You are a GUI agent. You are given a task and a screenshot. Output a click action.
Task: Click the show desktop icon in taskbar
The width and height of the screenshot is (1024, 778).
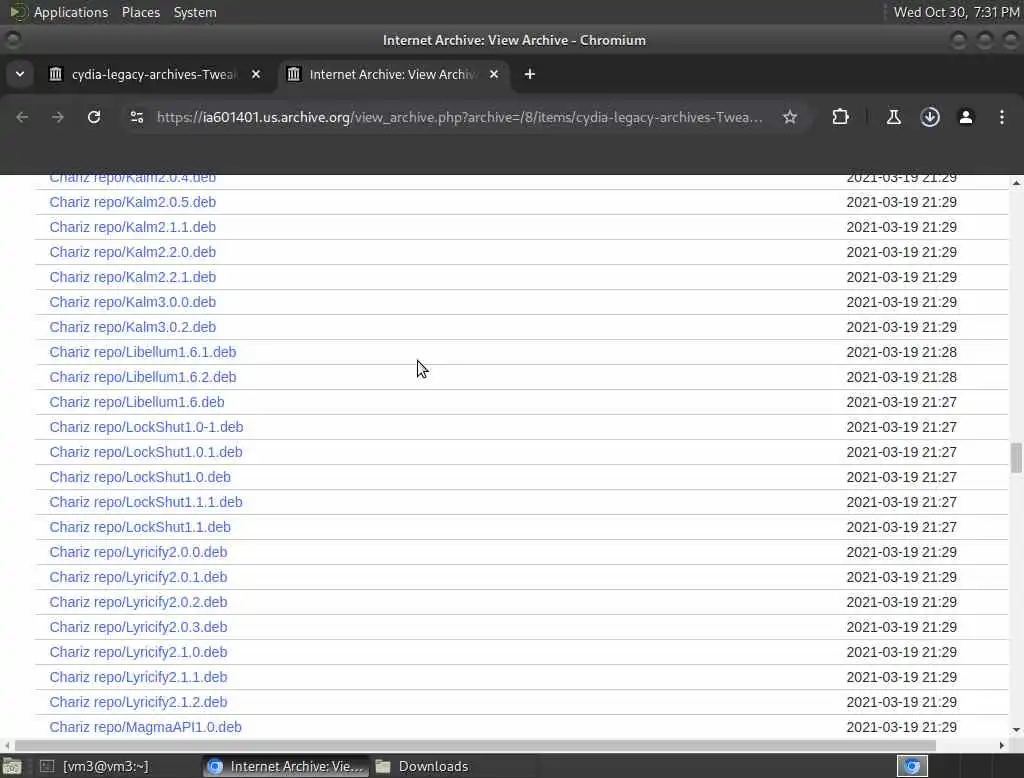coord(12,766)
